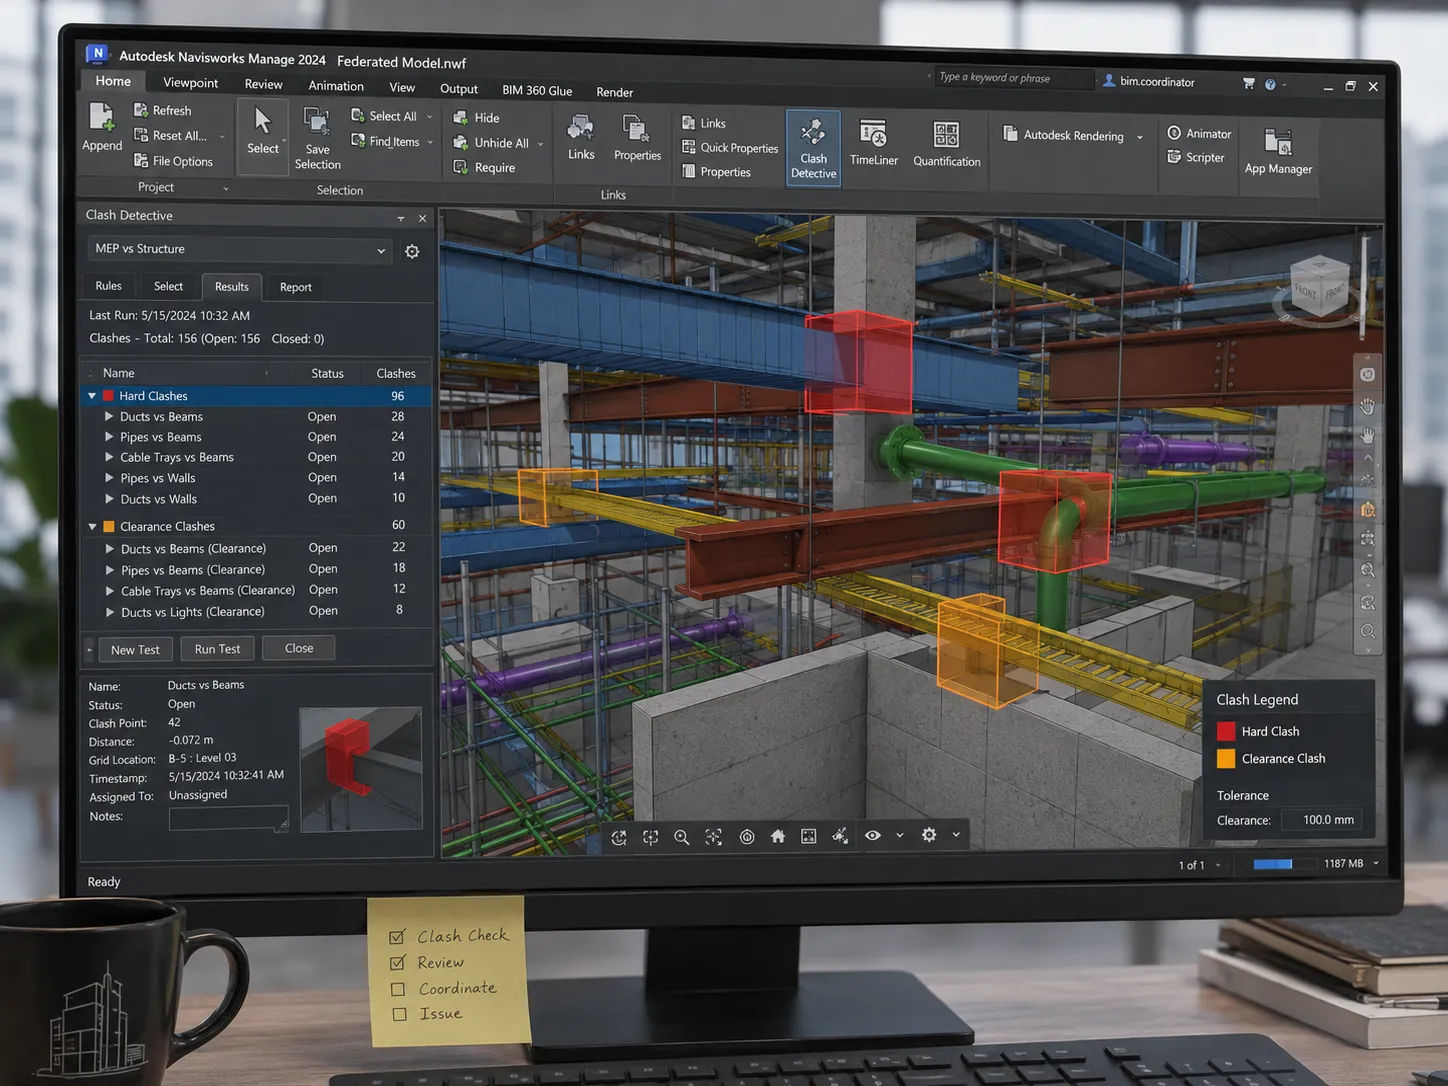
Task: Click Reset All in Project group
Action: [179, 136]
